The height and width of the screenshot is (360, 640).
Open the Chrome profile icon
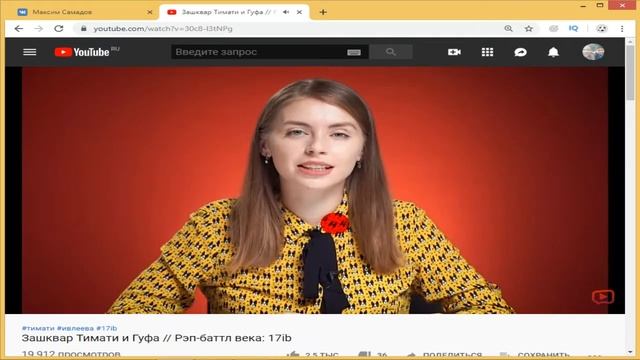(x=602, y=29)
